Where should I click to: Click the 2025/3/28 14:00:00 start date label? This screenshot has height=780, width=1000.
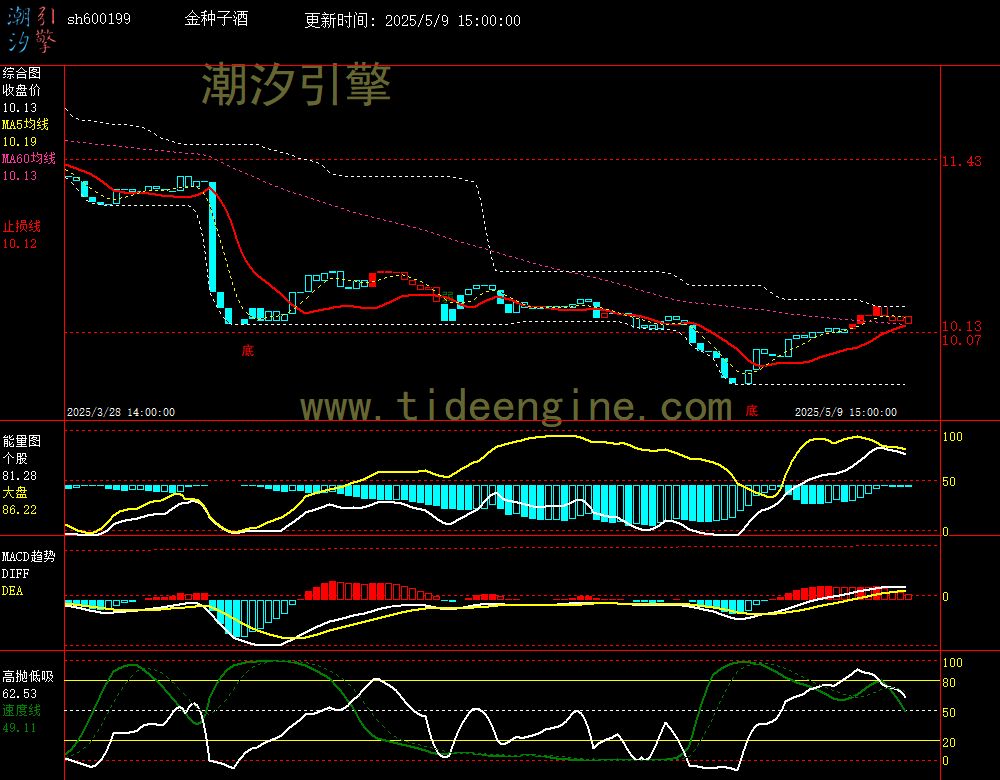121,412
